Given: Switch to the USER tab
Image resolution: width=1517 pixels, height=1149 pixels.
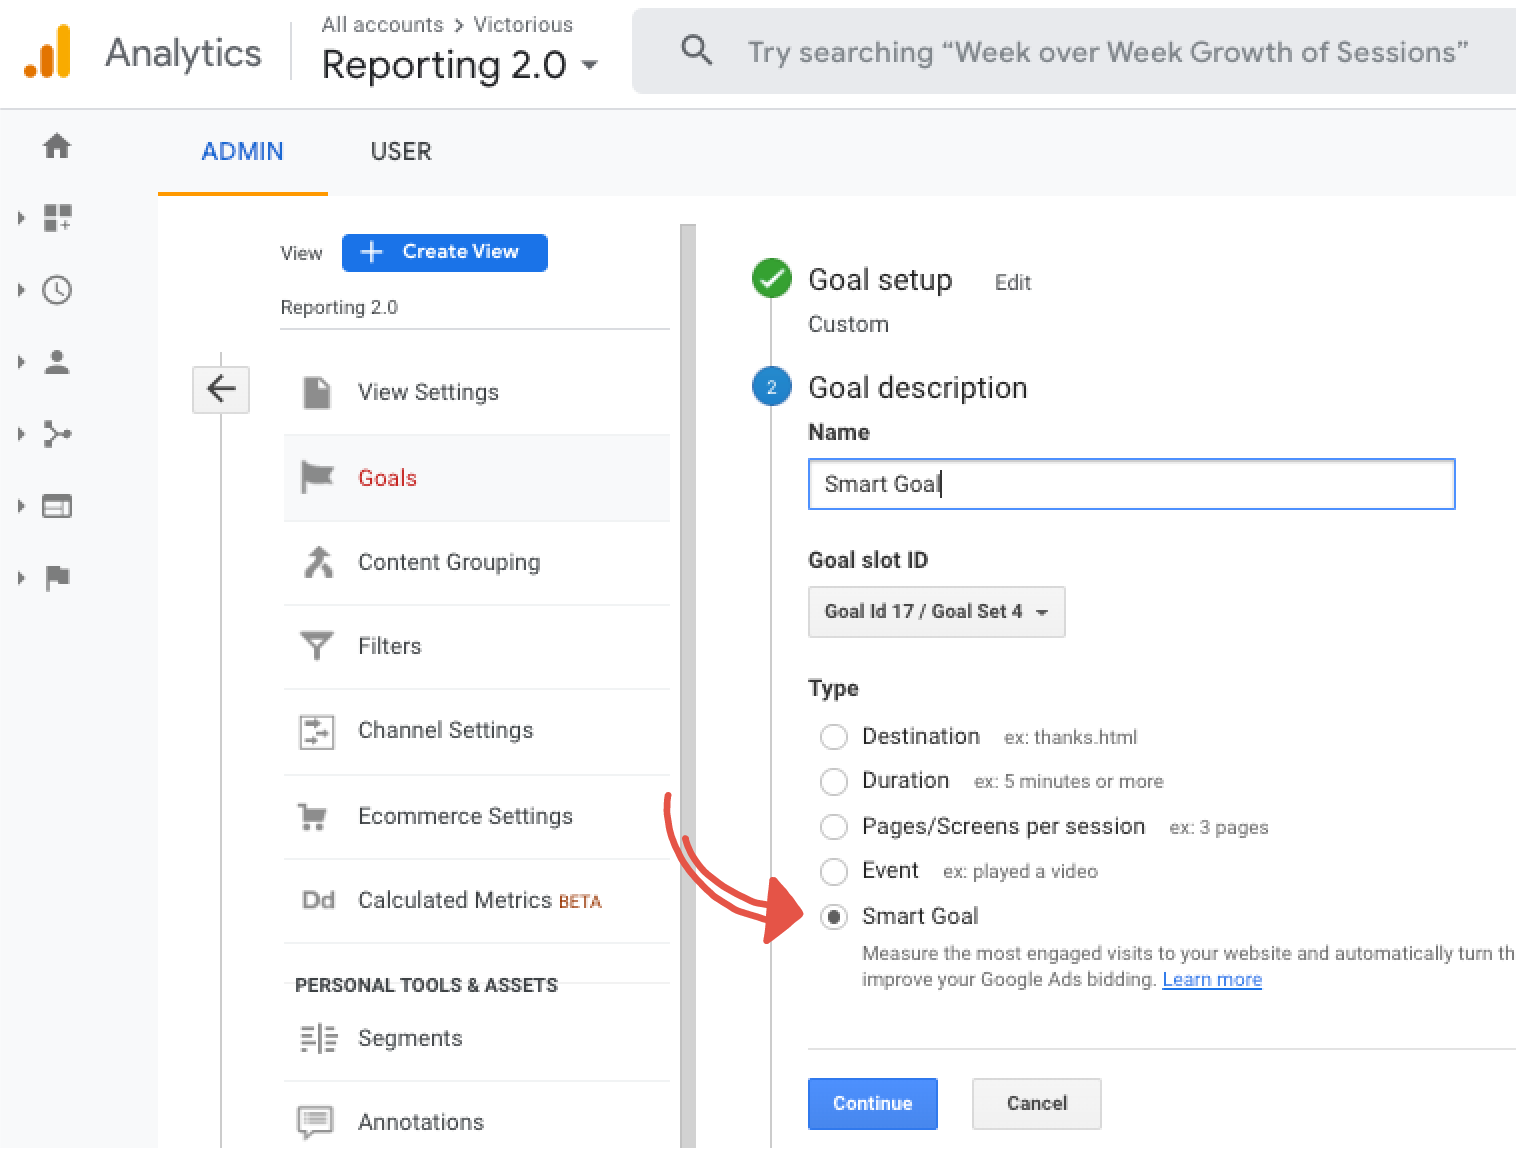Looking at the screenshot, I should pos(401,152).
